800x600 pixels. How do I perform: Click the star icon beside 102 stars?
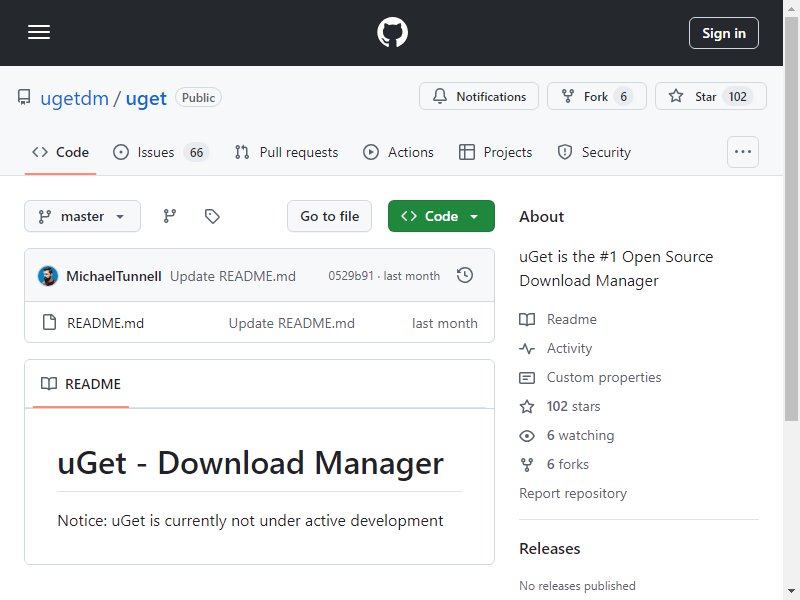(527, 407)
